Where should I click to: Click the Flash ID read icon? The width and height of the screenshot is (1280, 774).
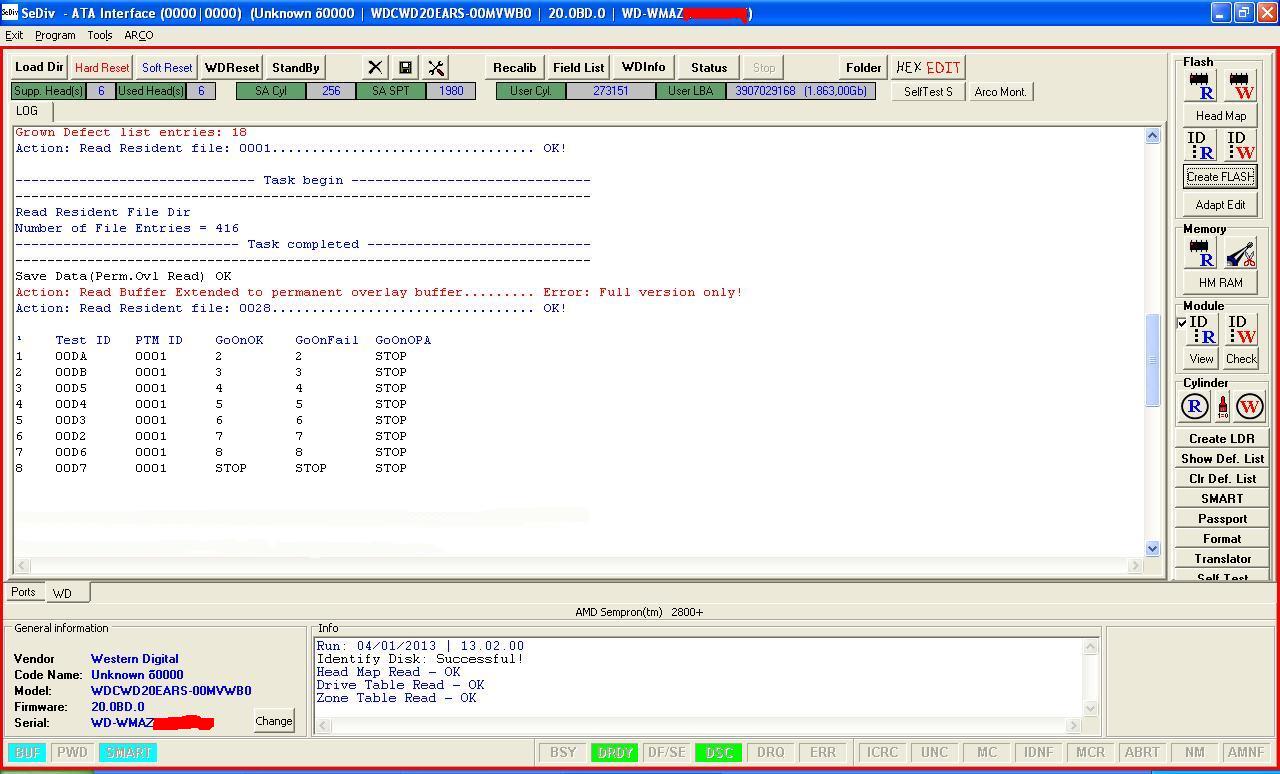tap(1200, 146)
